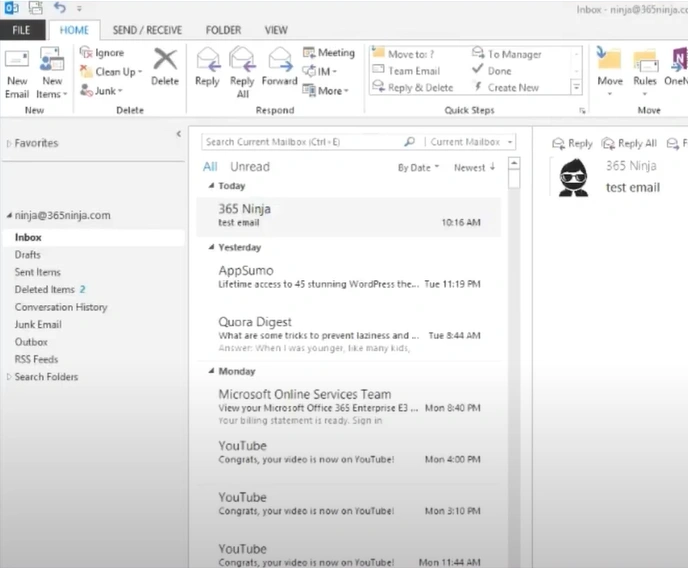Open the FILE tab

click(x=21, y=30)
